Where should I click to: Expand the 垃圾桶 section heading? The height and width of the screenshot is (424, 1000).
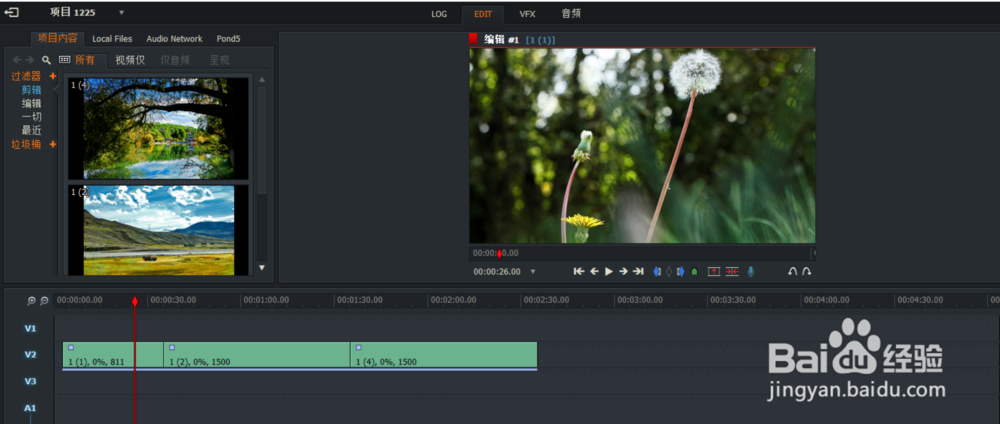[x=26, y=145]
